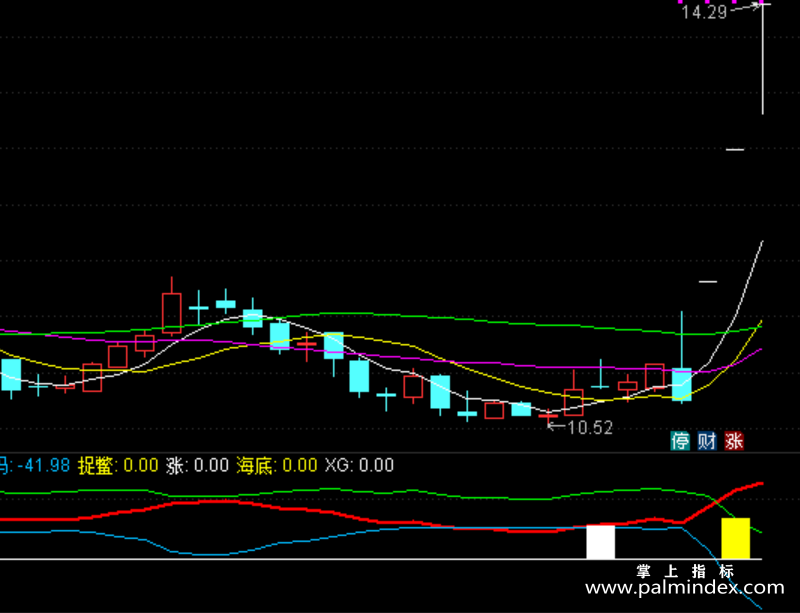
Task: Select the yellow signal bar in indicator panel
Action: (735, 538)
